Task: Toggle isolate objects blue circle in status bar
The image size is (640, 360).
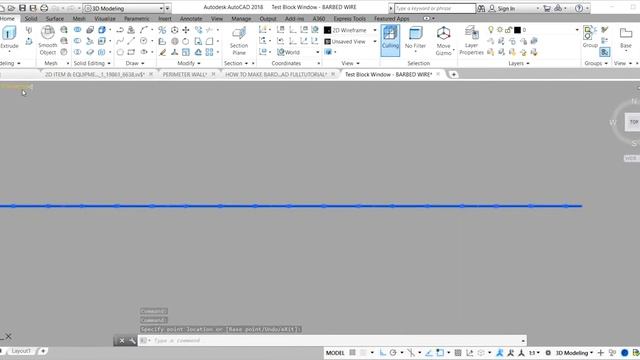Action: point(624,353)
